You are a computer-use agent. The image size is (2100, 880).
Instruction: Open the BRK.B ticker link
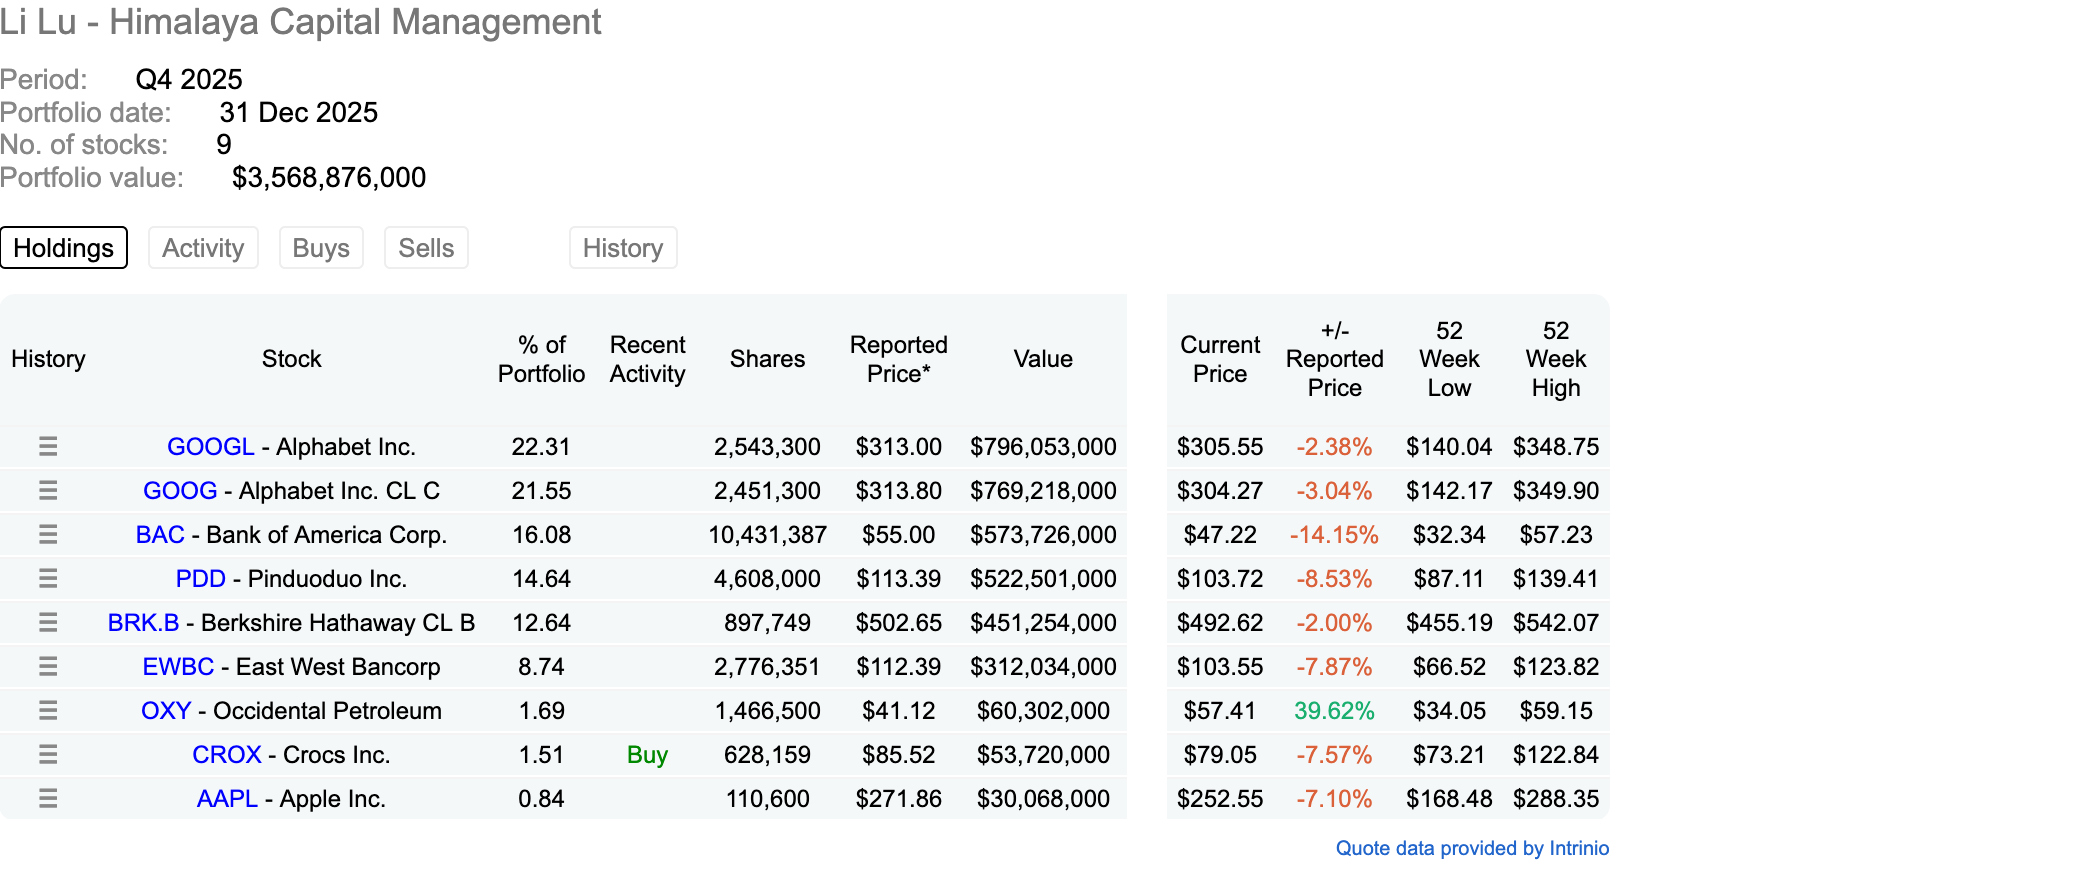pyautogui.click(x=144, y=623)
